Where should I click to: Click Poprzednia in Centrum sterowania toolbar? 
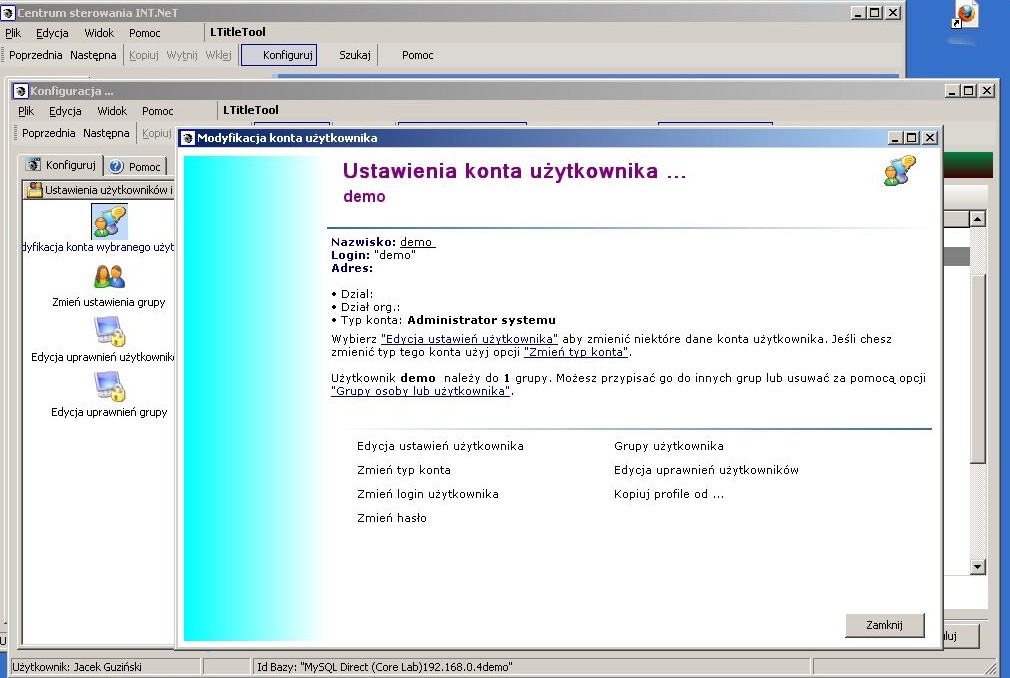pyautogui.click(x=35, y=55)
